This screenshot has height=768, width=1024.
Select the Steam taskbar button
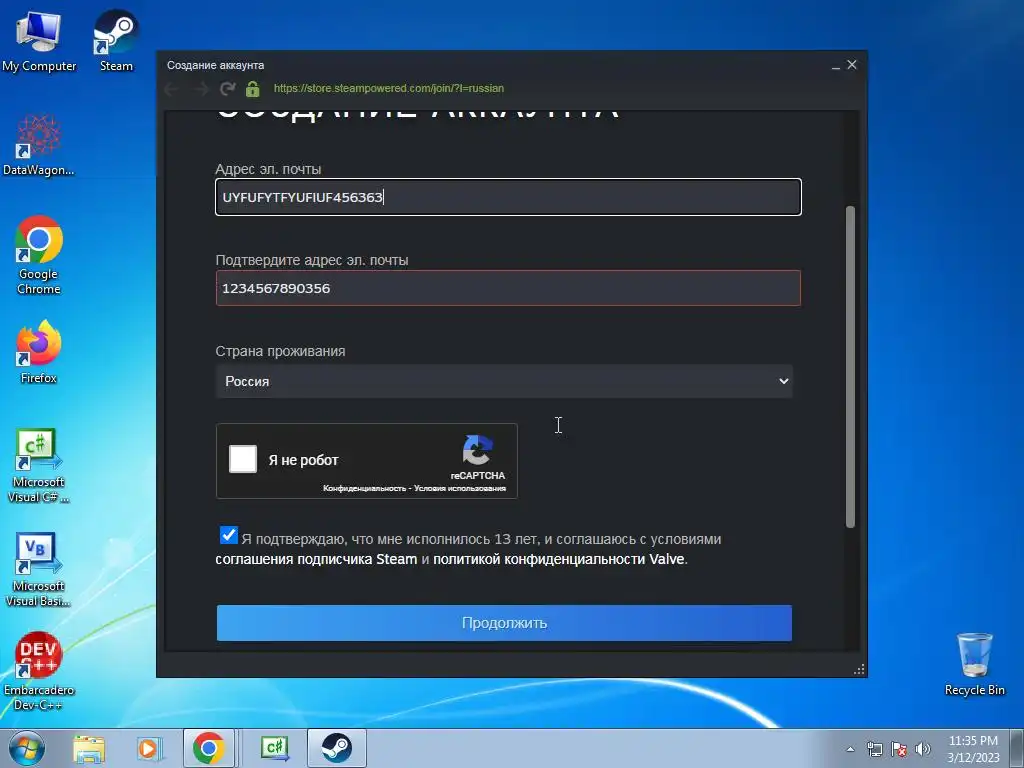[x=336, y=748]
